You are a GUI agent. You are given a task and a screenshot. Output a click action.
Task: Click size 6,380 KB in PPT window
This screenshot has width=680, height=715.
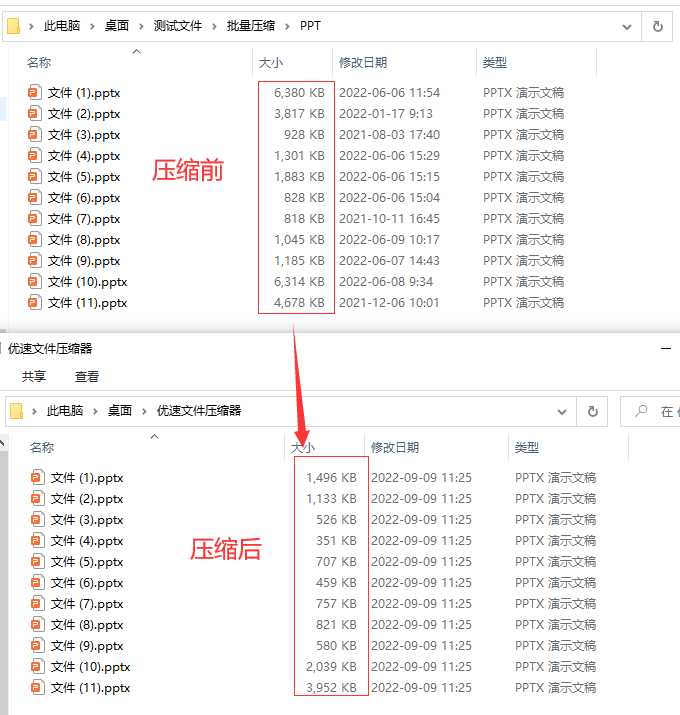(299, 93)
